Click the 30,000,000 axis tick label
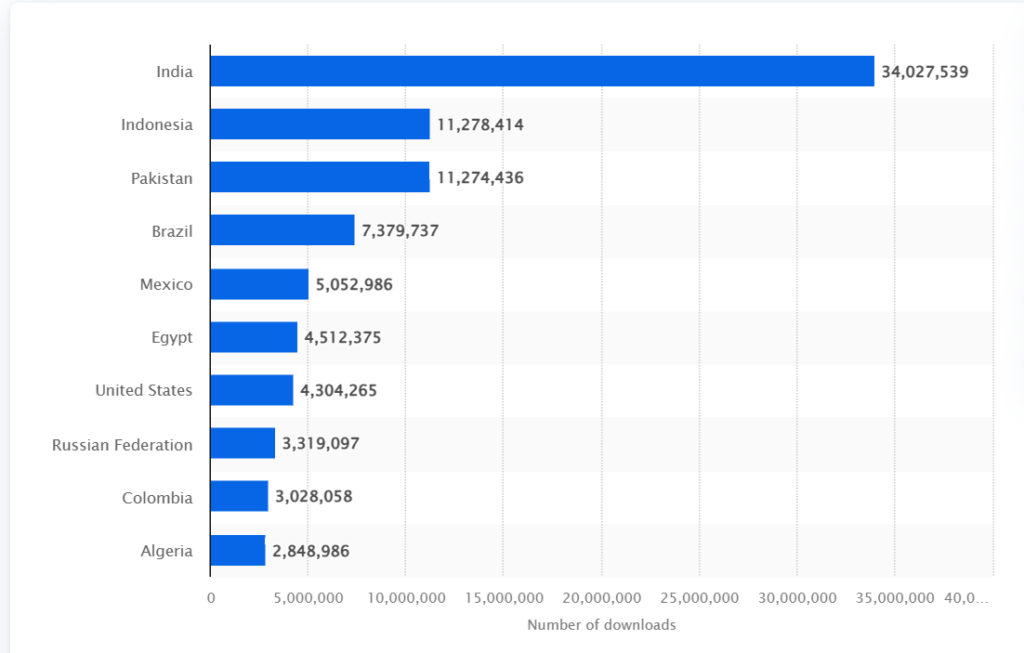The width and height of the screenshot is (1024, 653). (x=797, y=598)
